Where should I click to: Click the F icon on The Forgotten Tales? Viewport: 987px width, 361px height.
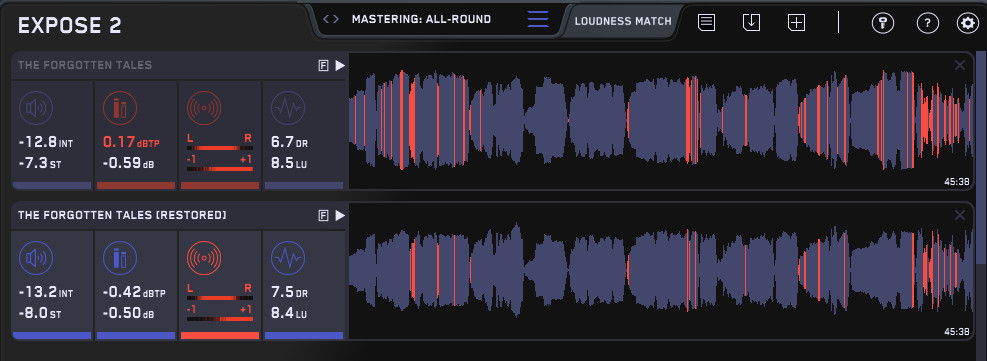324,65
